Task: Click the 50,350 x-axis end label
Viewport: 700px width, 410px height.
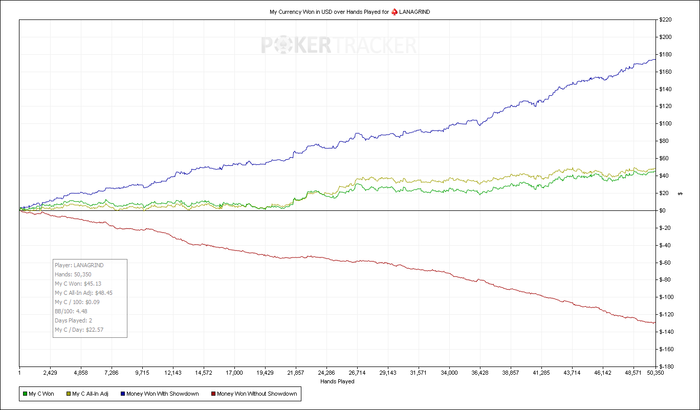Action: tap(654, 372)
